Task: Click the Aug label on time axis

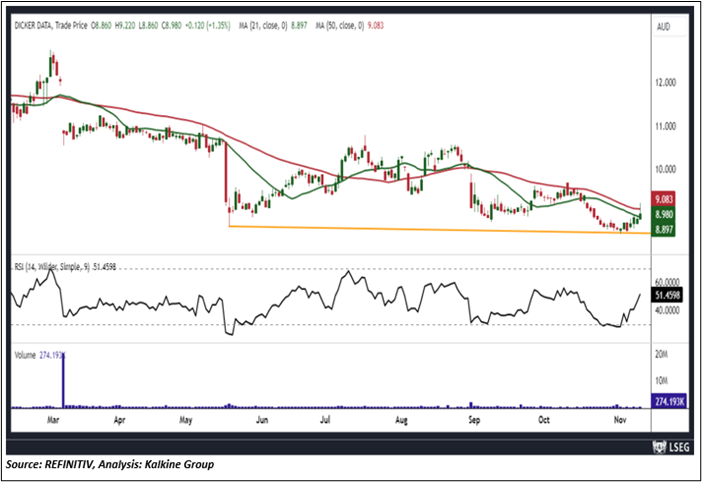Action: pyautogui.click(x=402, y=420)
